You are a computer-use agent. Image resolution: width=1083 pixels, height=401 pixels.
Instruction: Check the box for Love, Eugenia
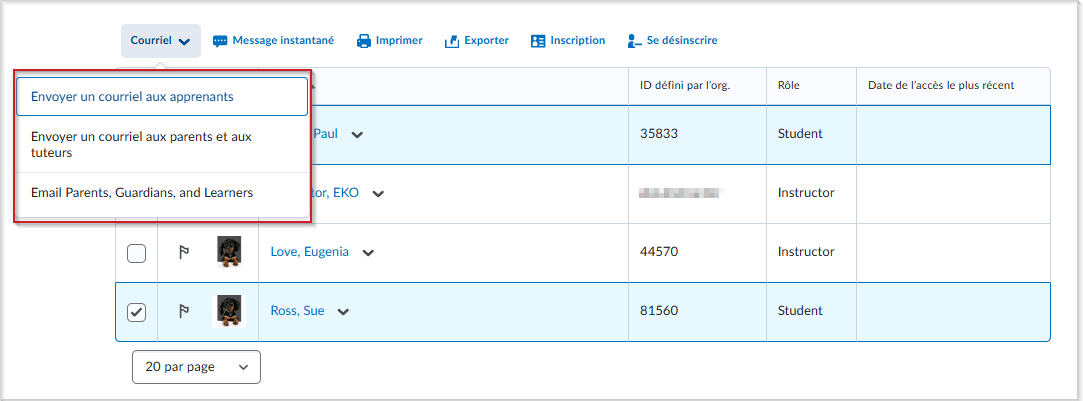click(137, 253)
